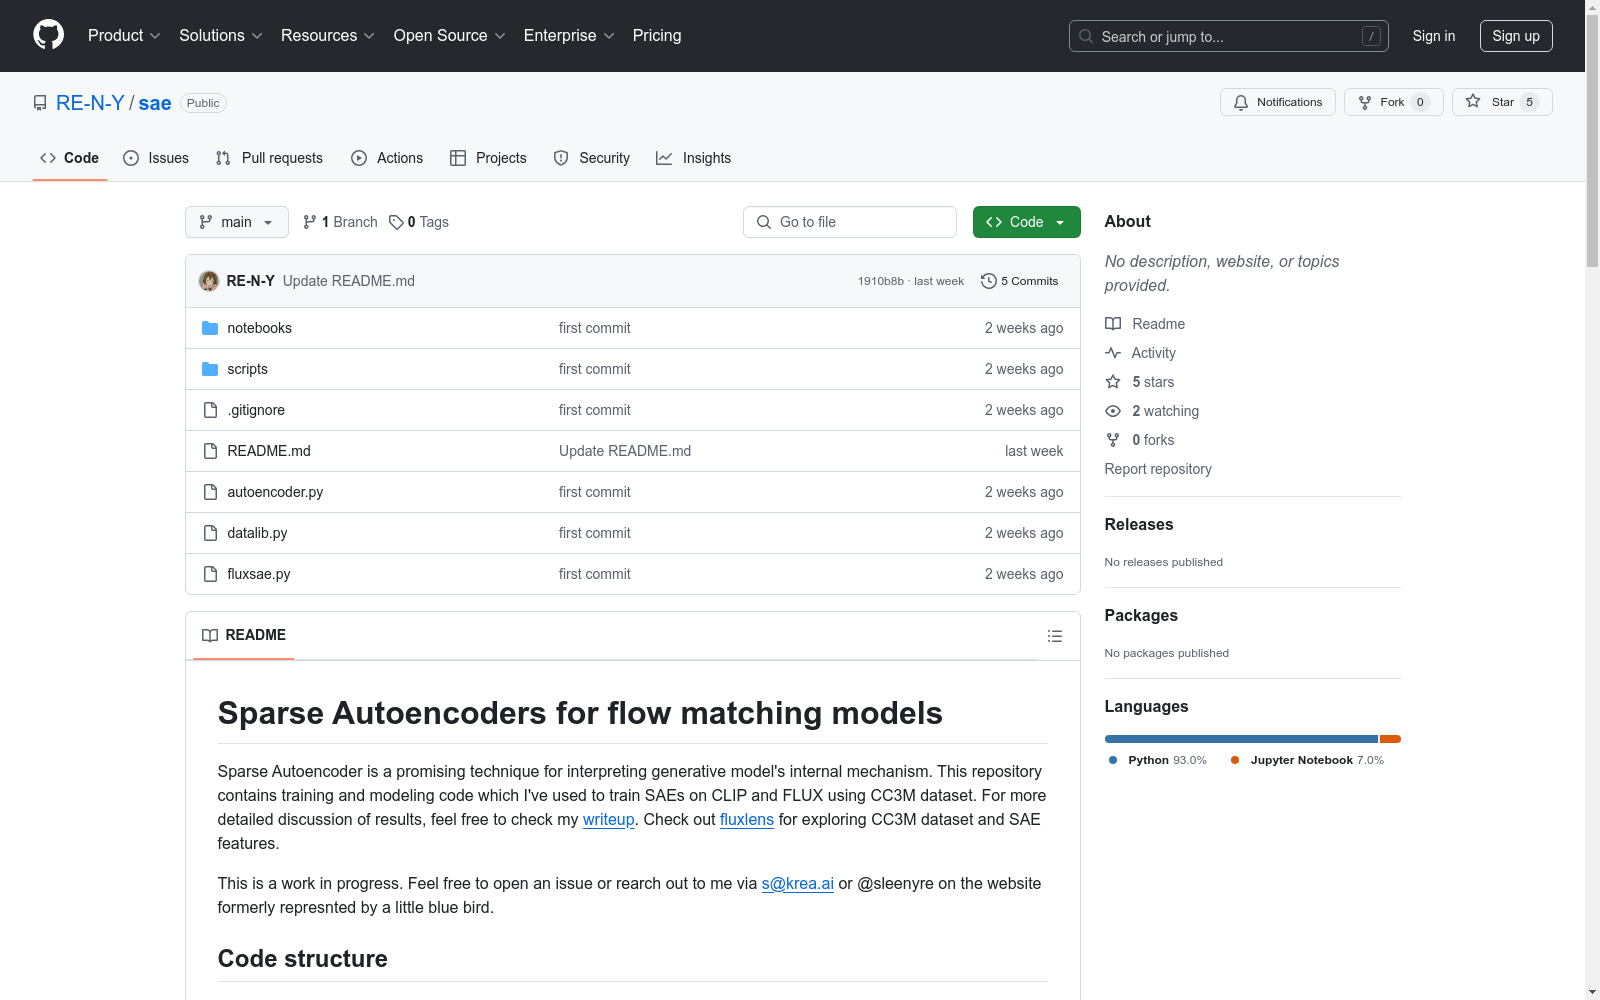The image size is (1600, 1000).
Task: Click the fork icon in Fork button
Action: [x=1365, y=102]
